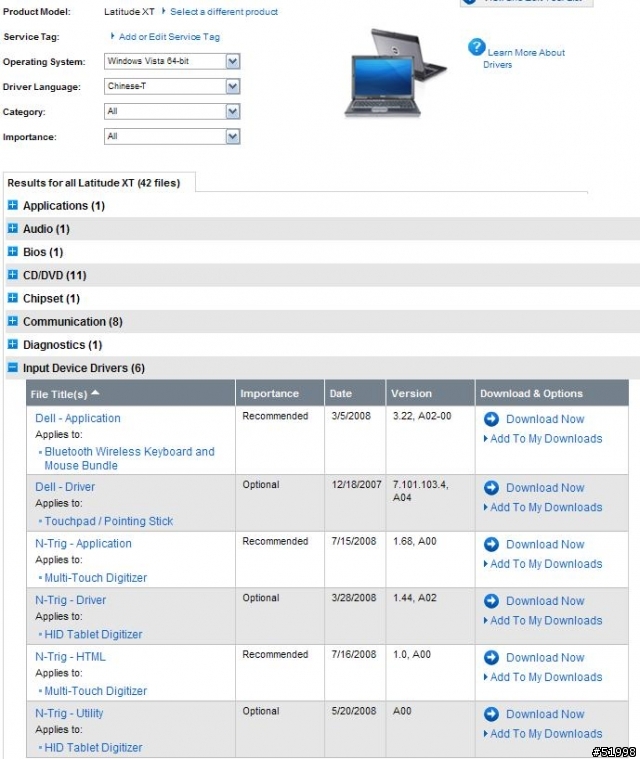Click Download Now for N-Trig - Utility
640x760 pixels.
[545, 714]
